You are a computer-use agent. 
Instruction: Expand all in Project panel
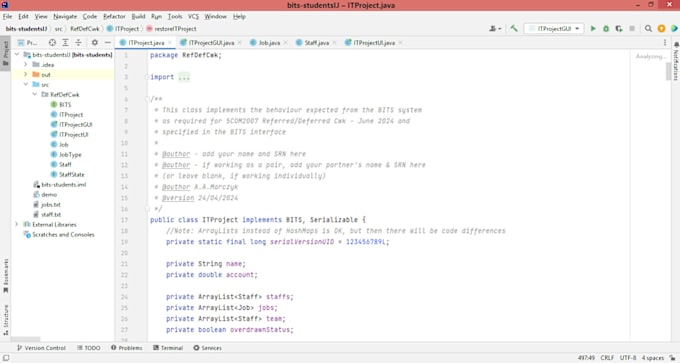point(65,43)
